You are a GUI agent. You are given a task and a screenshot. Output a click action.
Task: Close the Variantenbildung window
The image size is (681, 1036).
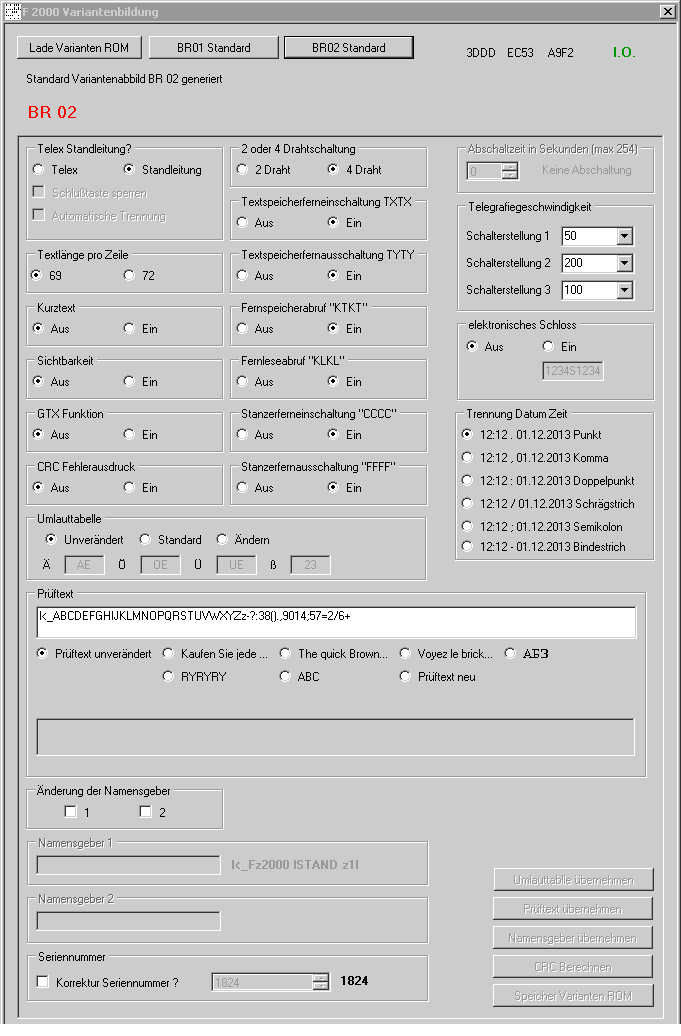tap(666, 11)
